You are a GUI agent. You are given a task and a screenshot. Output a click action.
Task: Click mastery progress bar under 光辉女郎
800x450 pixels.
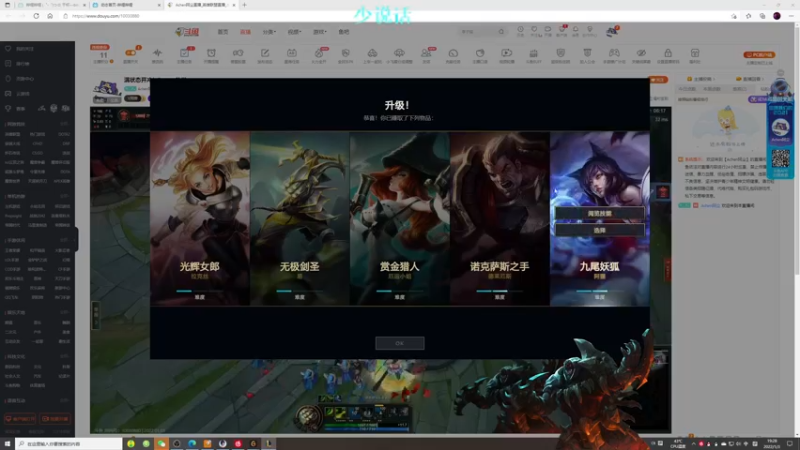click(x=199, y=291)
